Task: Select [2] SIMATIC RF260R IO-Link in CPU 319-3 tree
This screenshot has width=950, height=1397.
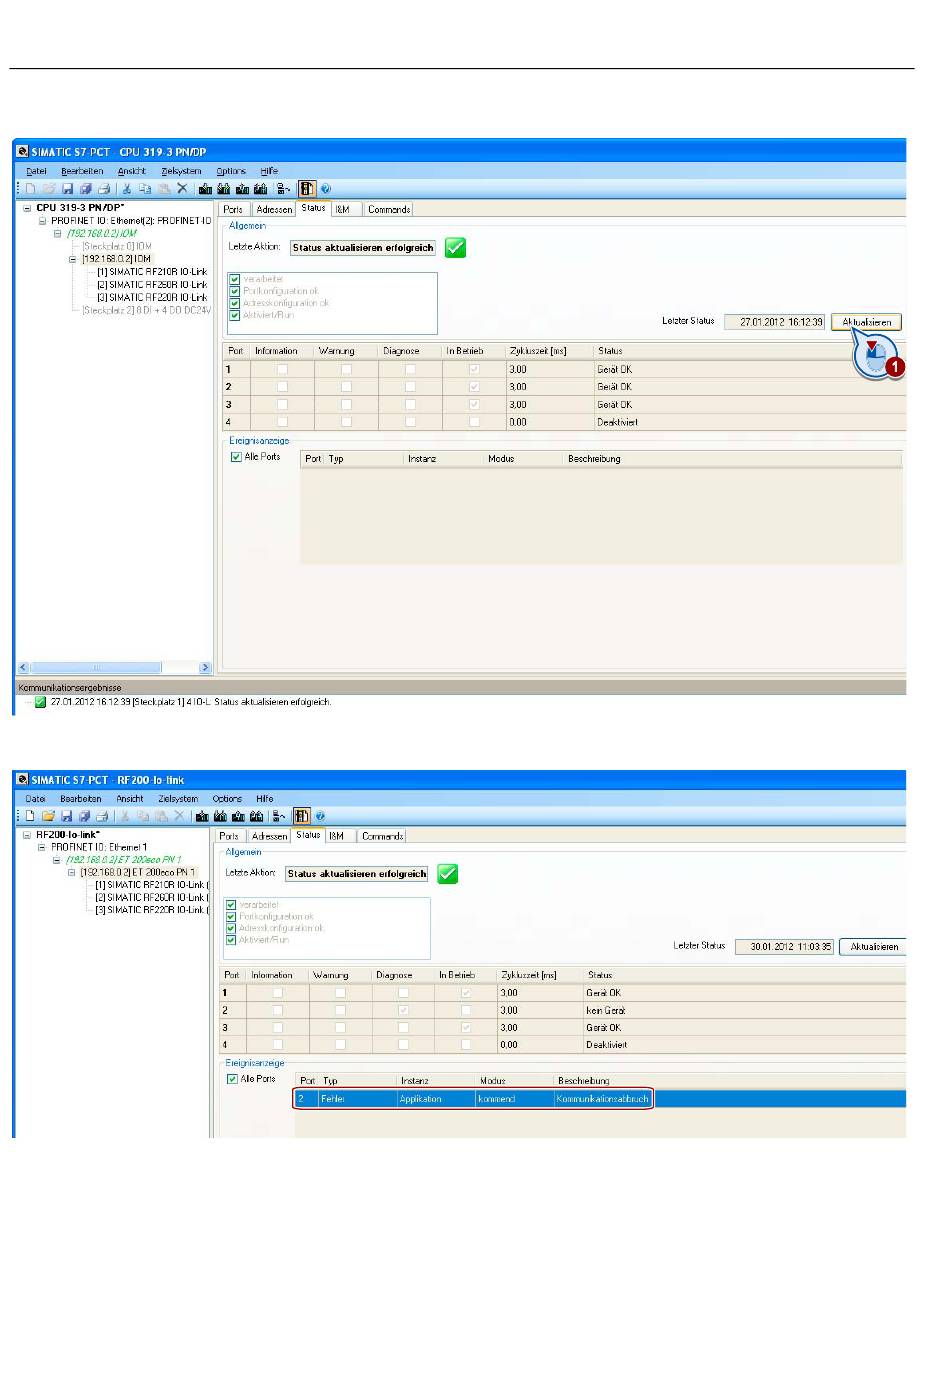Action: (x=152, y=285)
